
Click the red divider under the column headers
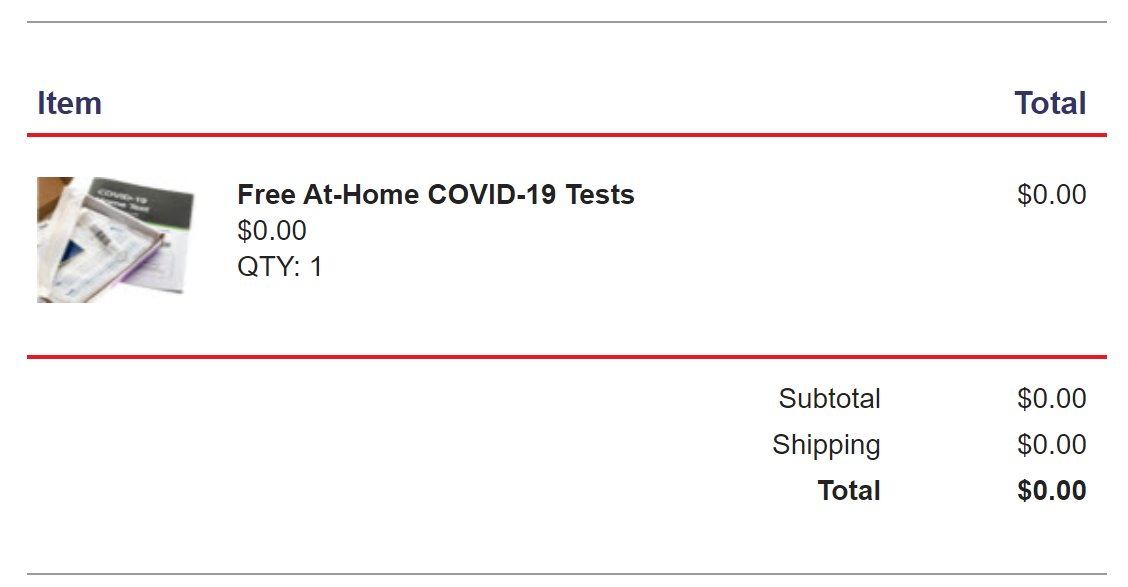tap(566, 134)
